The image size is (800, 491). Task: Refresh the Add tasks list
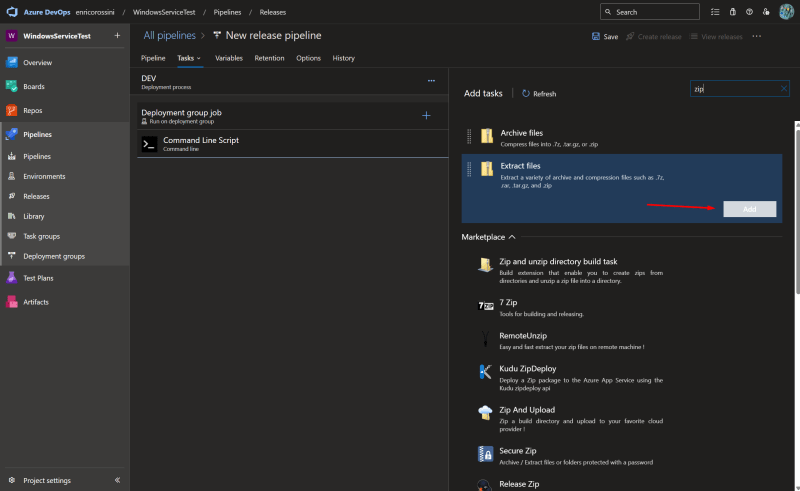coord(539,93)
